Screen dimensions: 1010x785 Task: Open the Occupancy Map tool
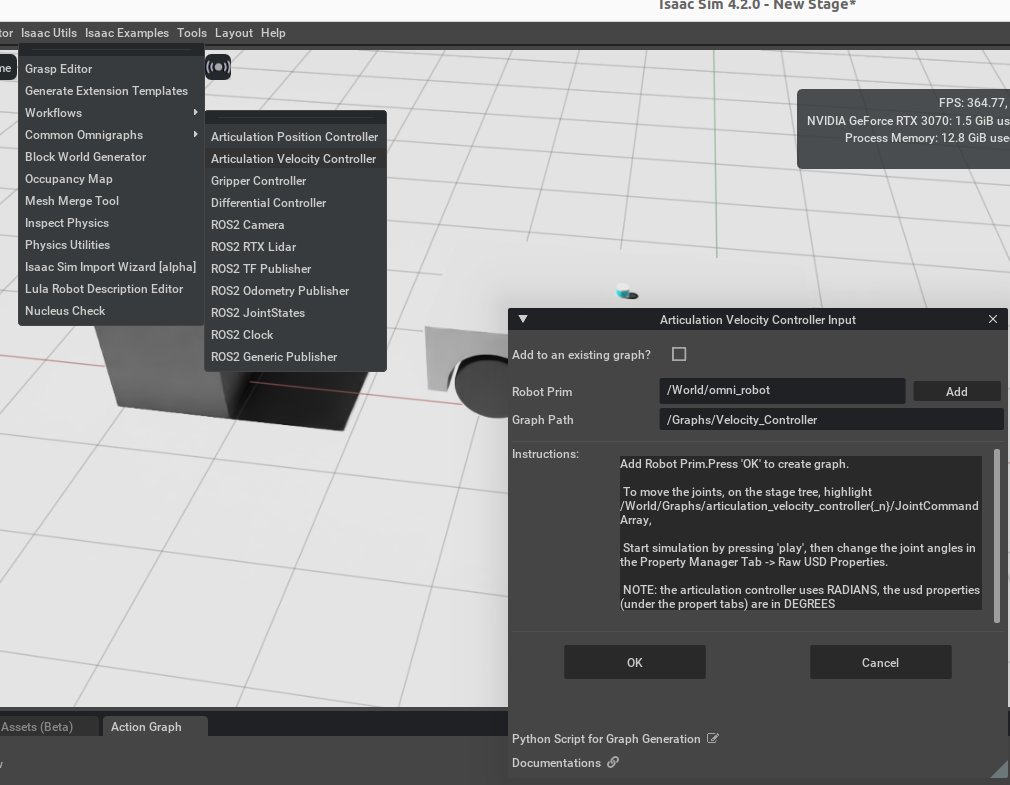(x=111, y=178)
